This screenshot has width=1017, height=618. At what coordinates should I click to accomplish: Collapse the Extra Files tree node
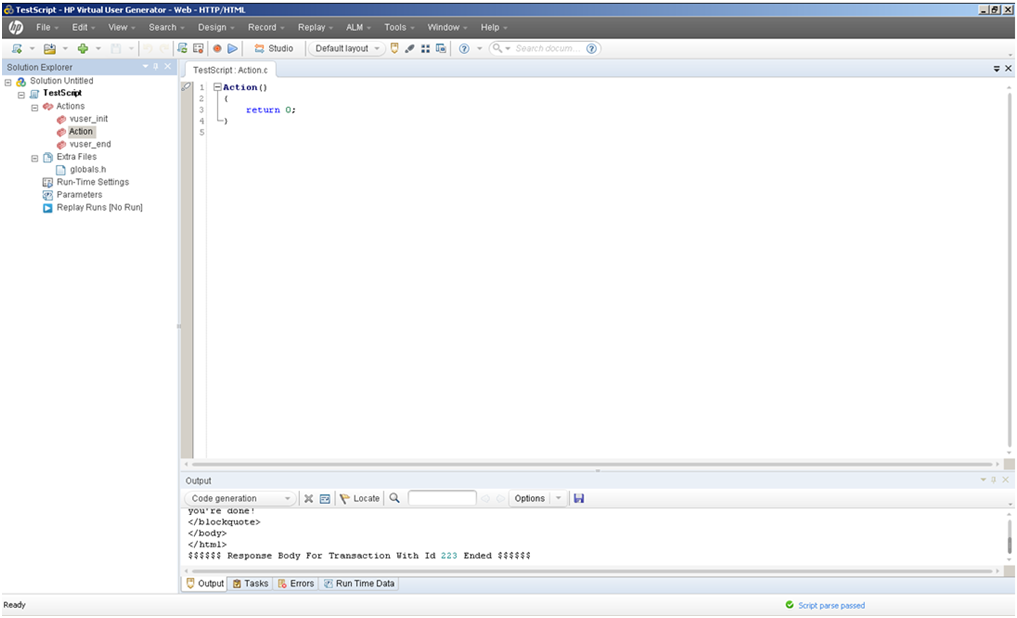[35, 158]
